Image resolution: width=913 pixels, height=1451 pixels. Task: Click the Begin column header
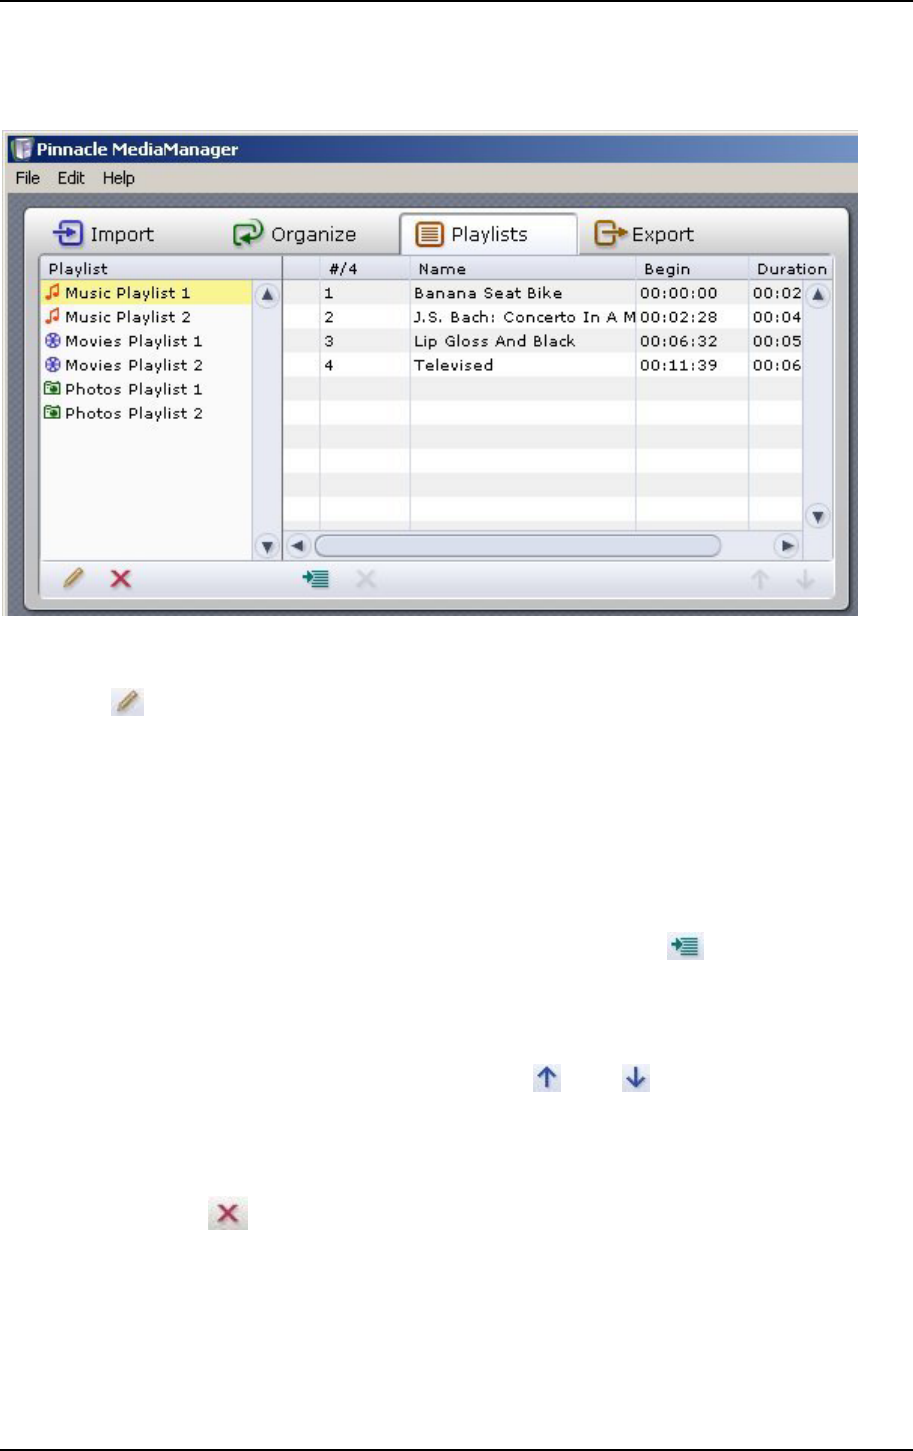coord(692,268)
